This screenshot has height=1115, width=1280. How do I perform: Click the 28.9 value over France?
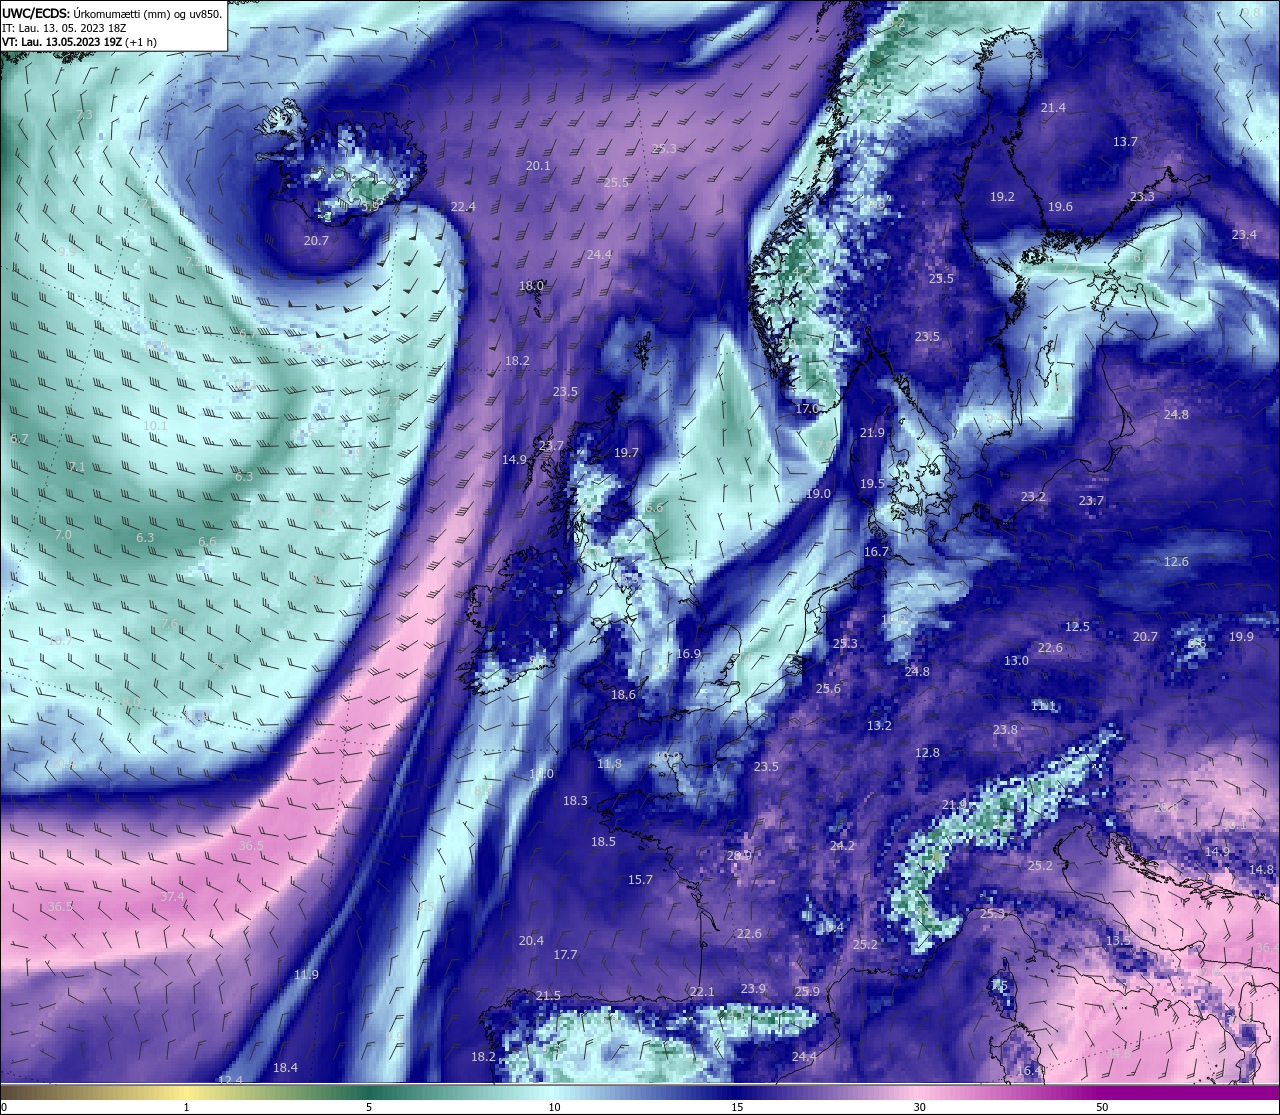coord(739,856)
